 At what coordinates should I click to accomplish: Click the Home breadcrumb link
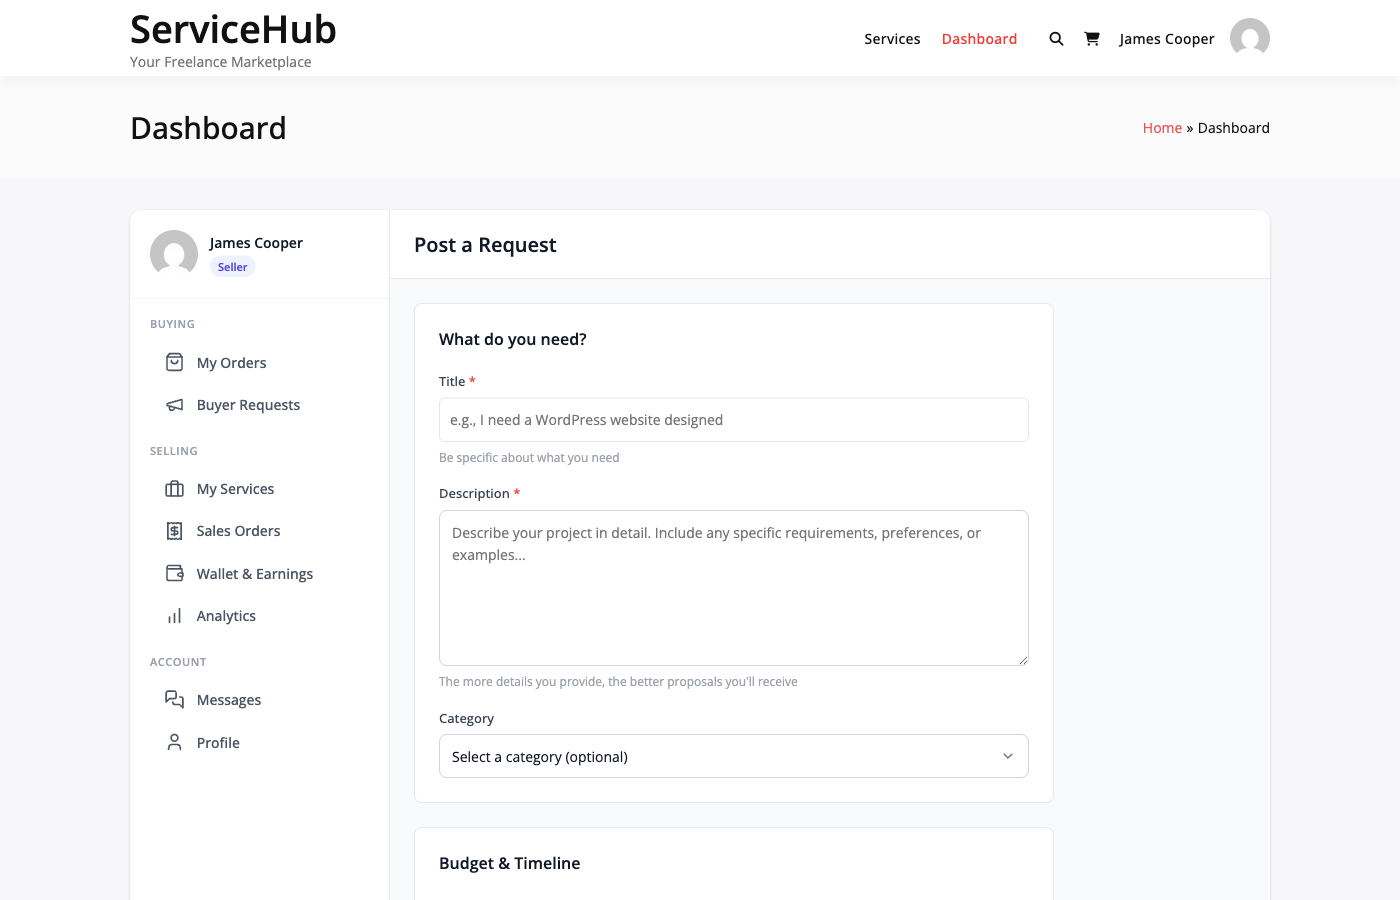pos(1162,127)
